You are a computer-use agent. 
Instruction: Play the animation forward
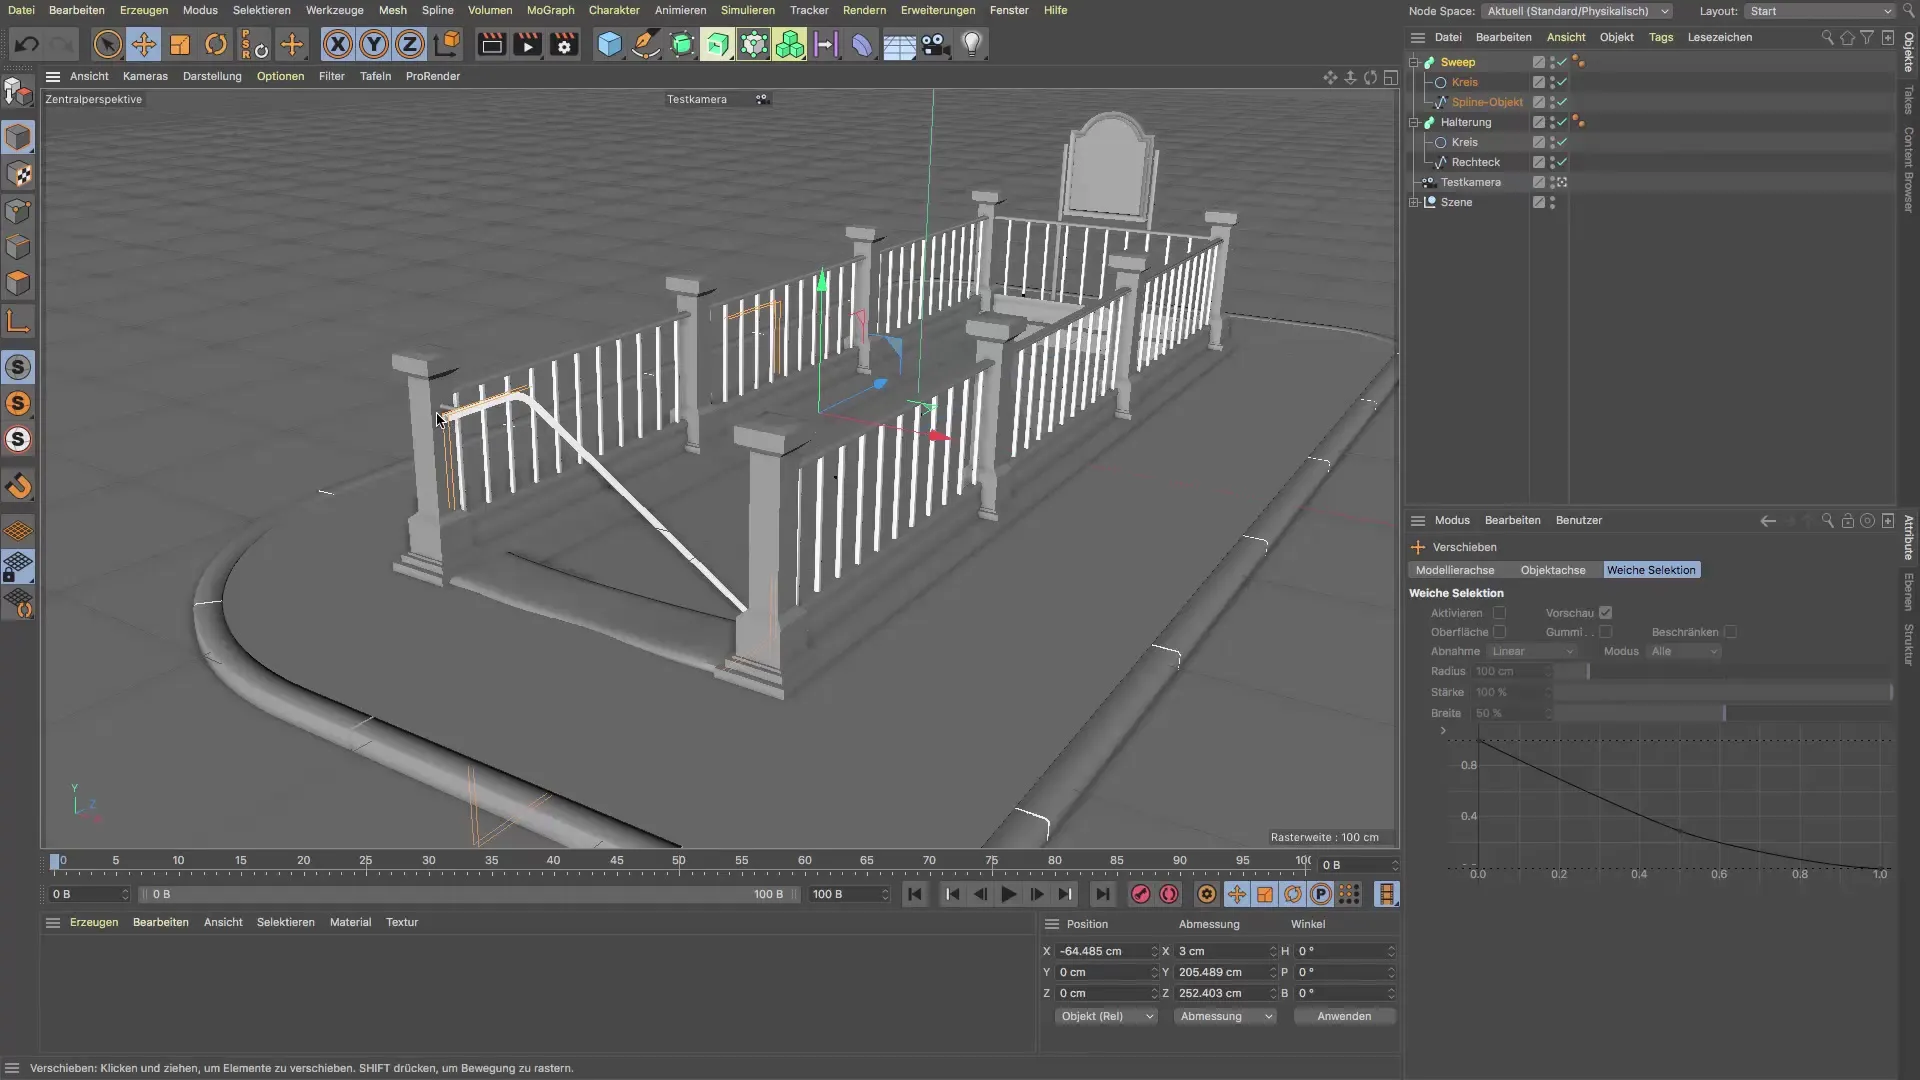pos(1009,895)
